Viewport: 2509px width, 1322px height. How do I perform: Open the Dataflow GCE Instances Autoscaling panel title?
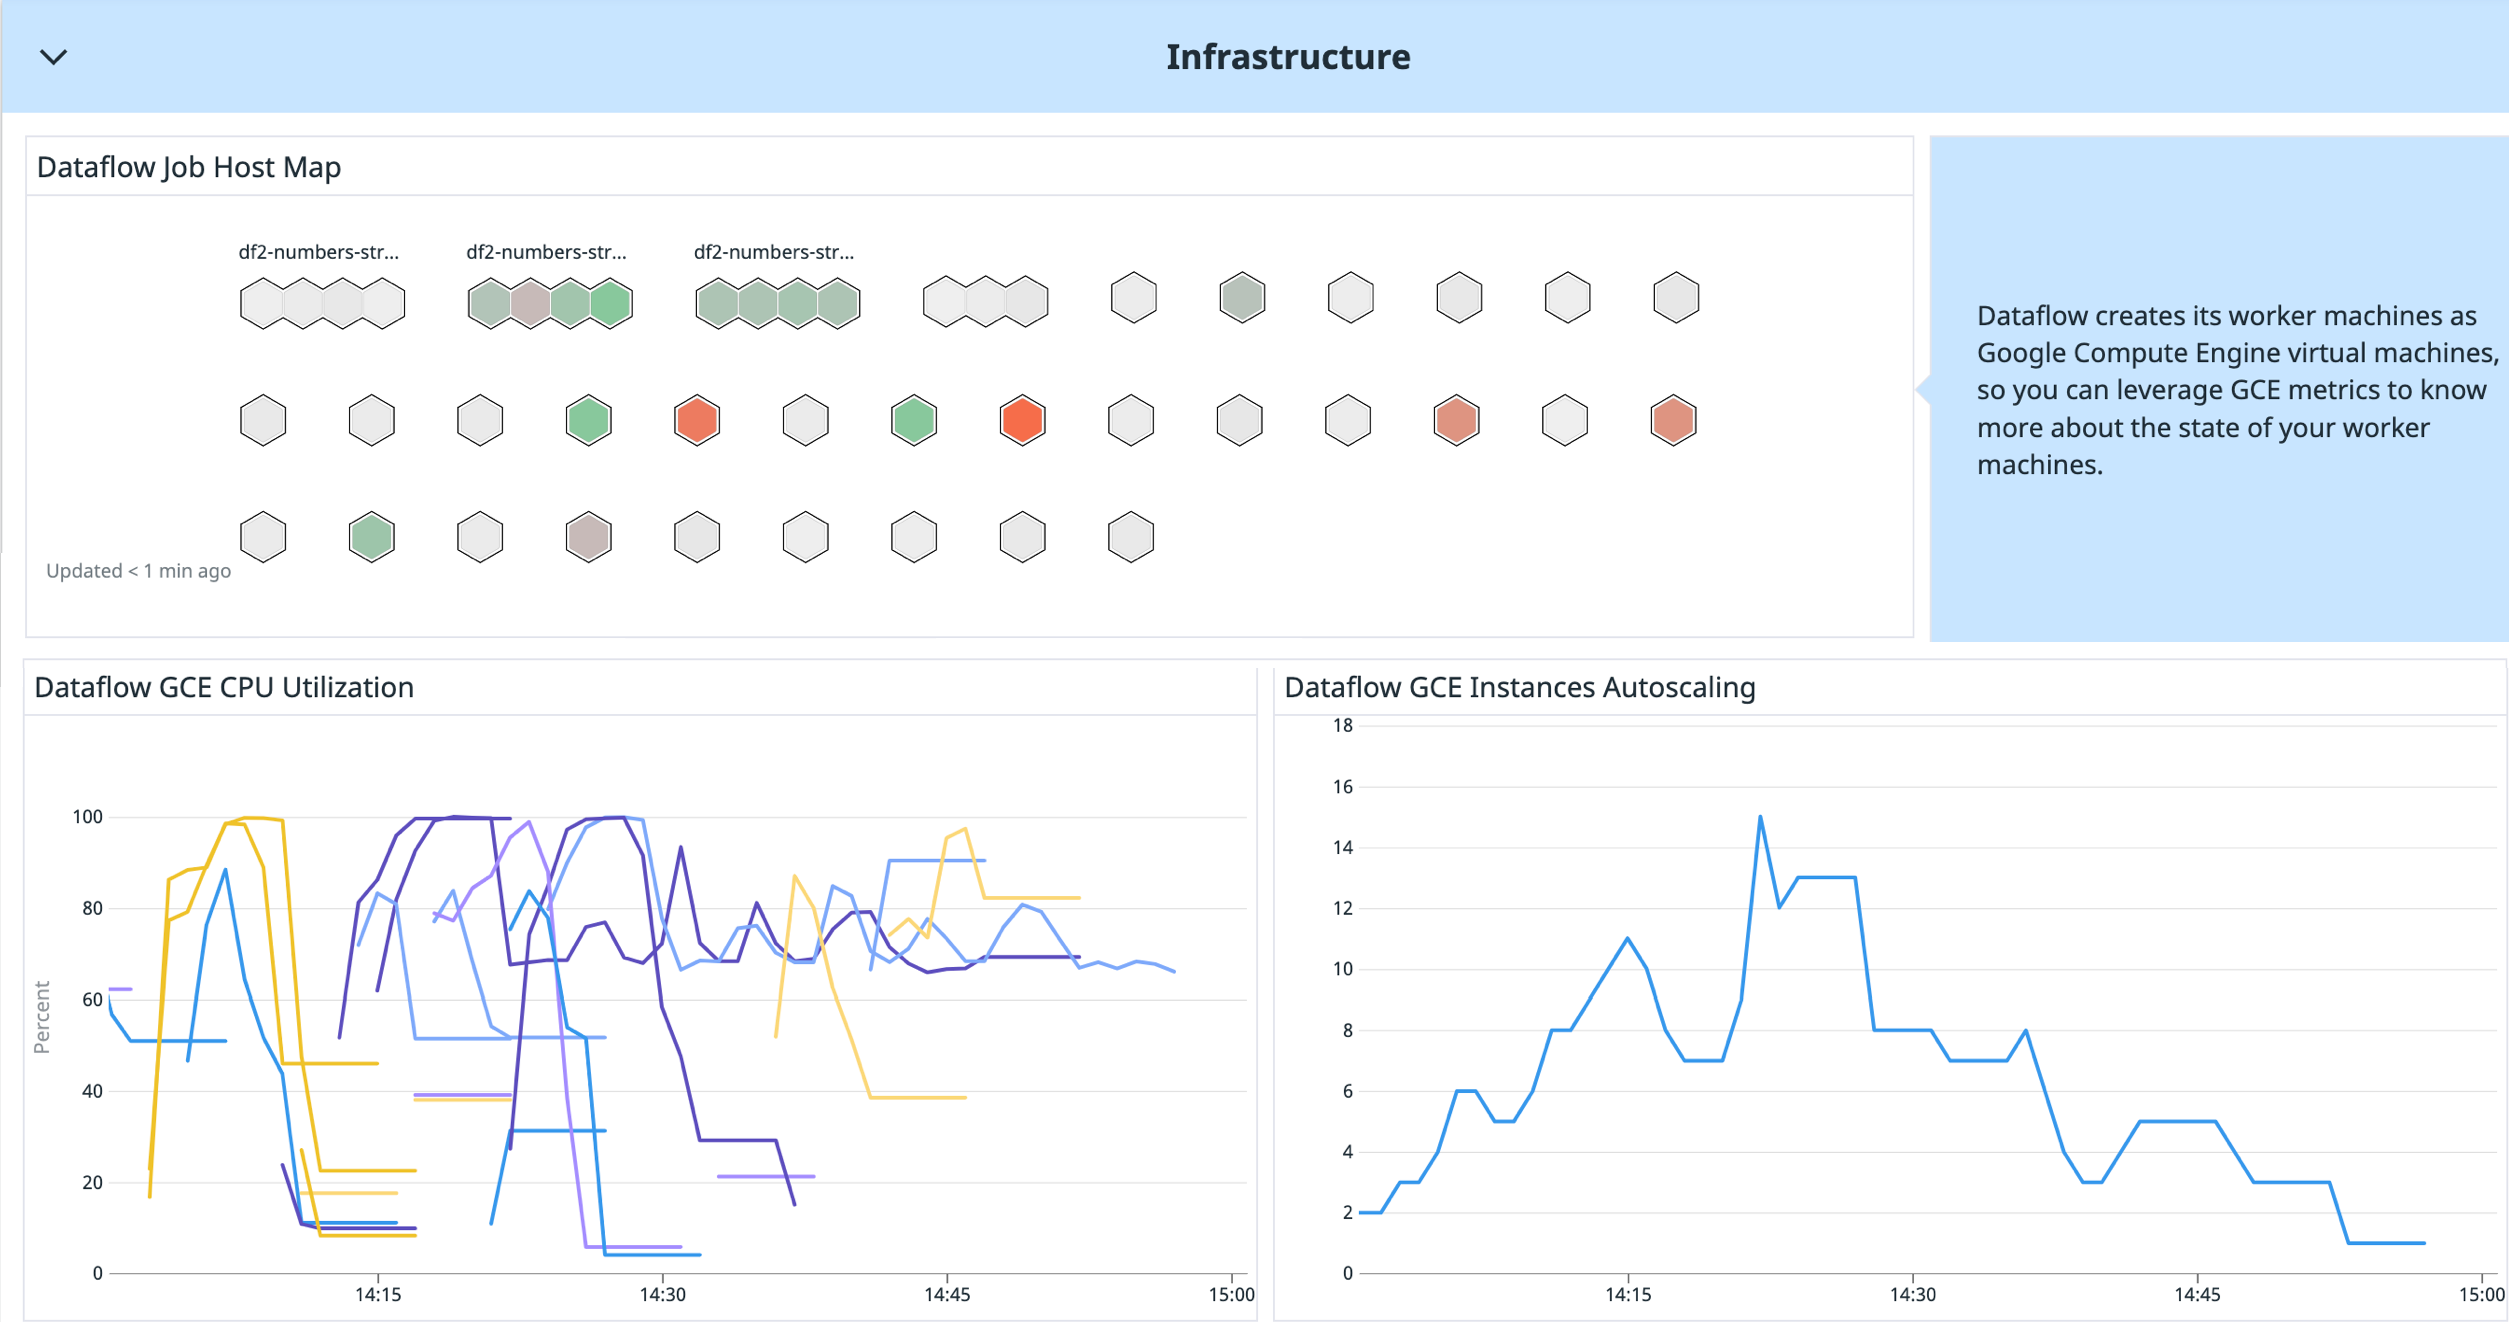(1521, 687)
